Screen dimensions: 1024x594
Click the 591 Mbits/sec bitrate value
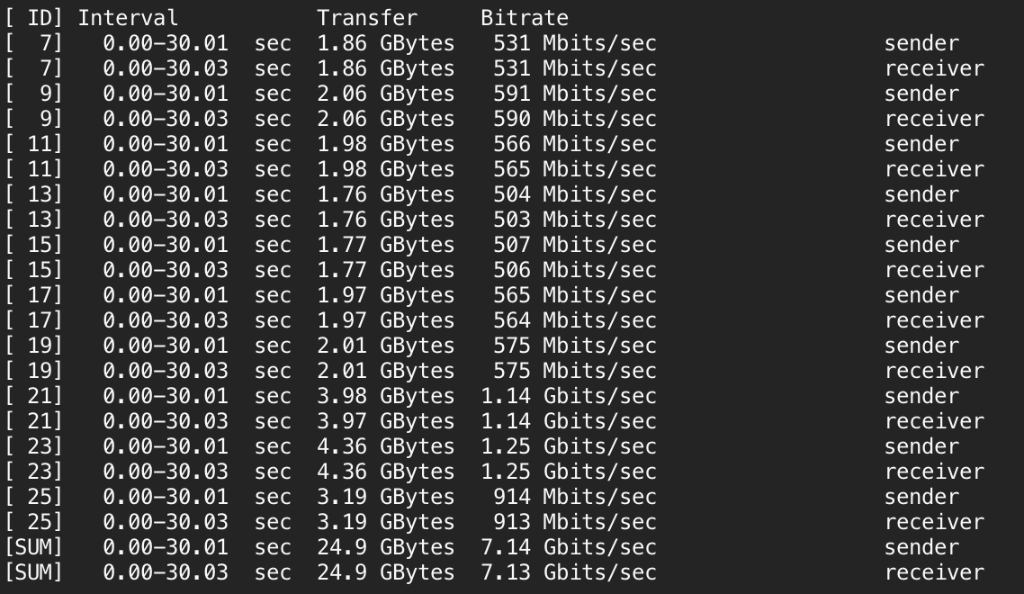point(575,94)
